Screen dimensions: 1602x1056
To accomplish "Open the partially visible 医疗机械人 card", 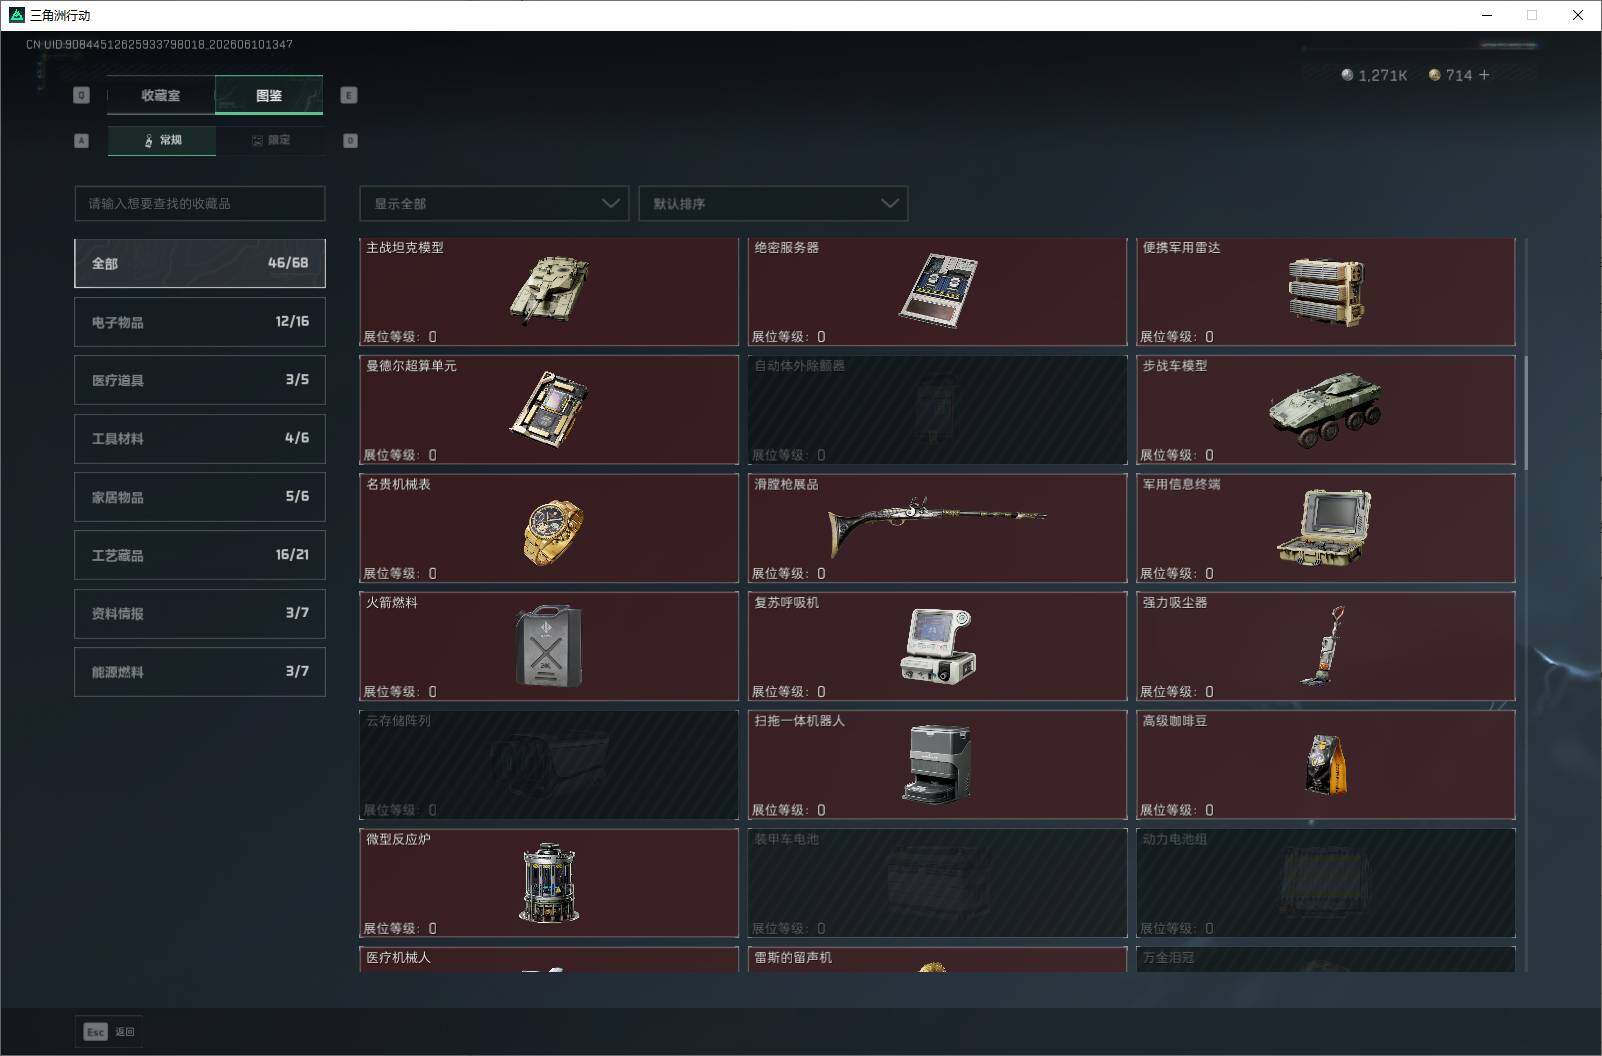I will [x=549, y=959].
